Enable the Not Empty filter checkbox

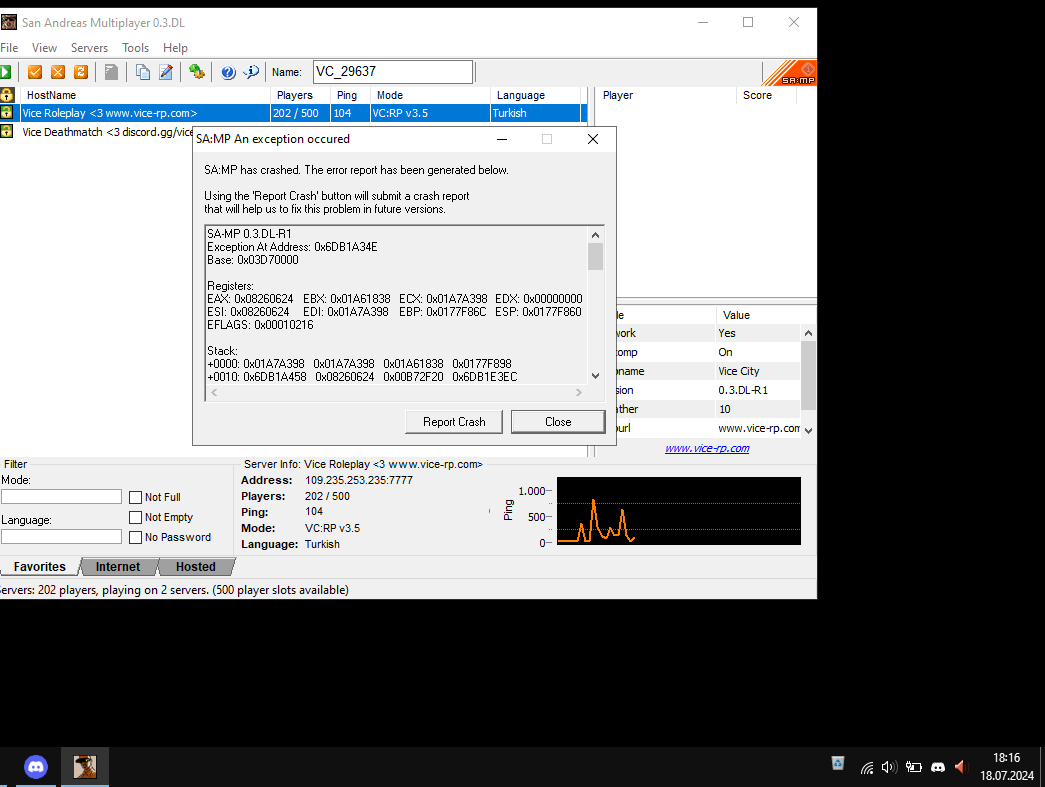tap(135, 517)
